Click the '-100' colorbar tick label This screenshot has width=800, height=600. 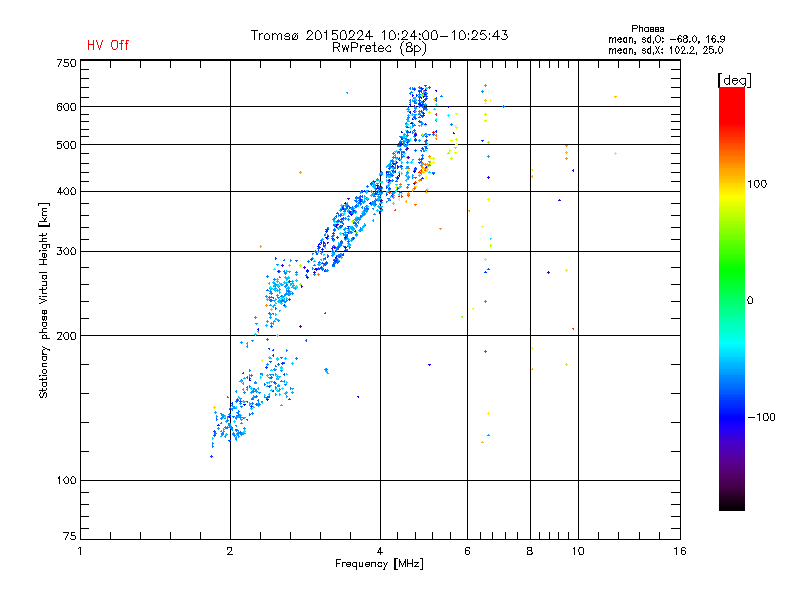[761, 417]
